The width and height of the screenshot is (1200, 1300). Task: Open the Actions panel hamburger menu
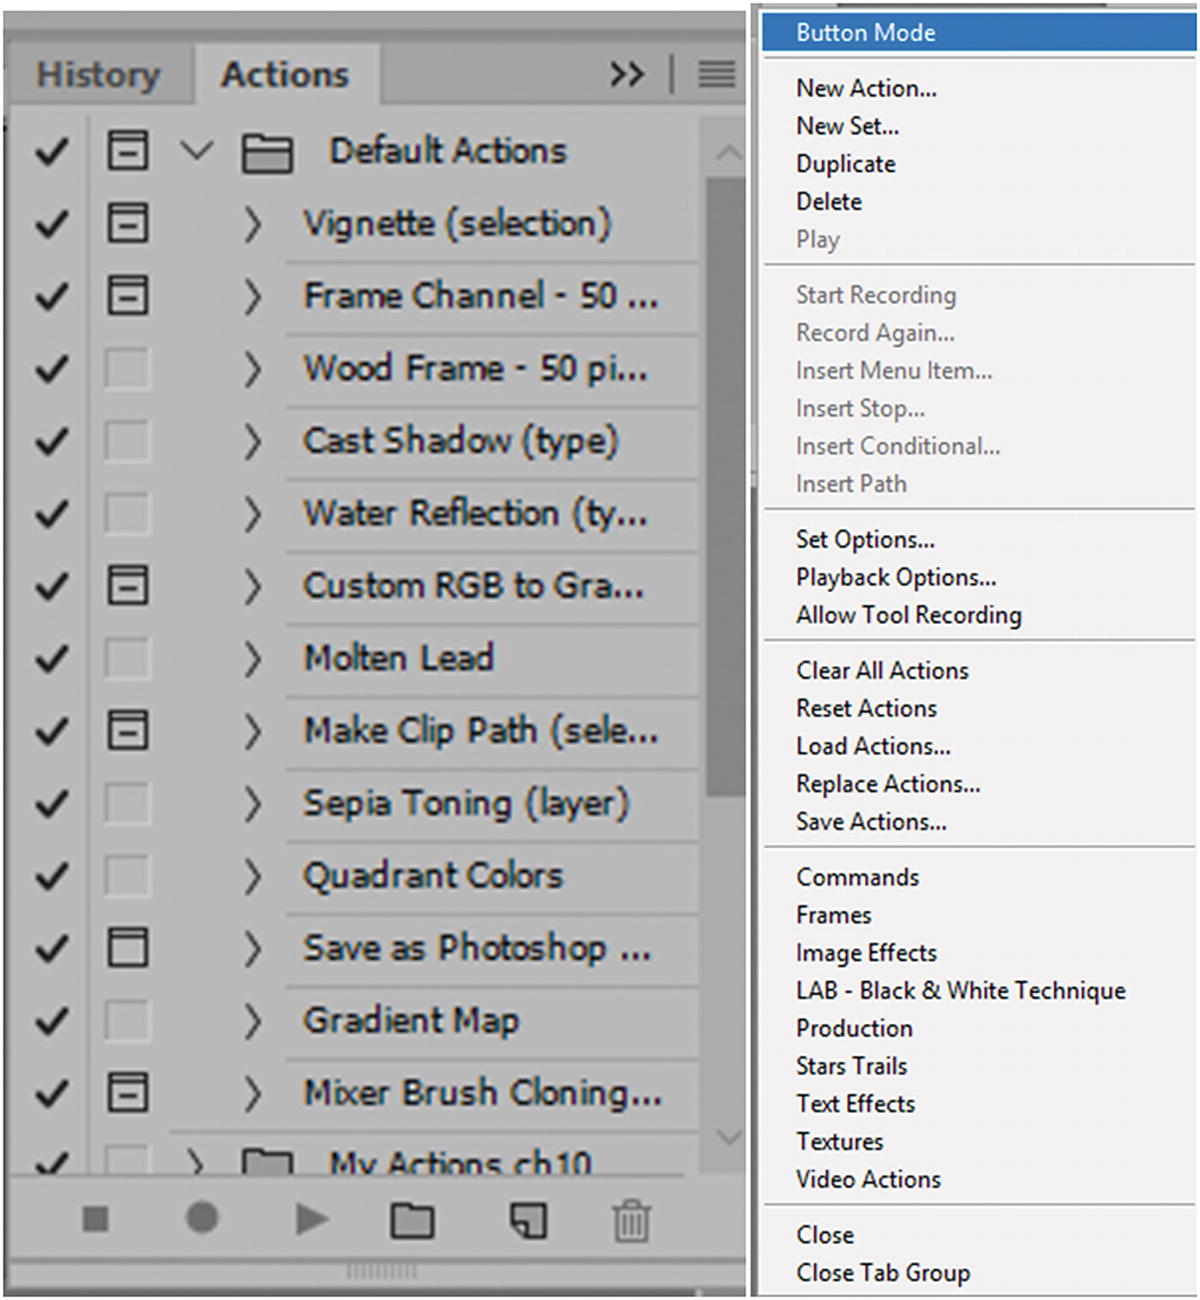(716, 74)
